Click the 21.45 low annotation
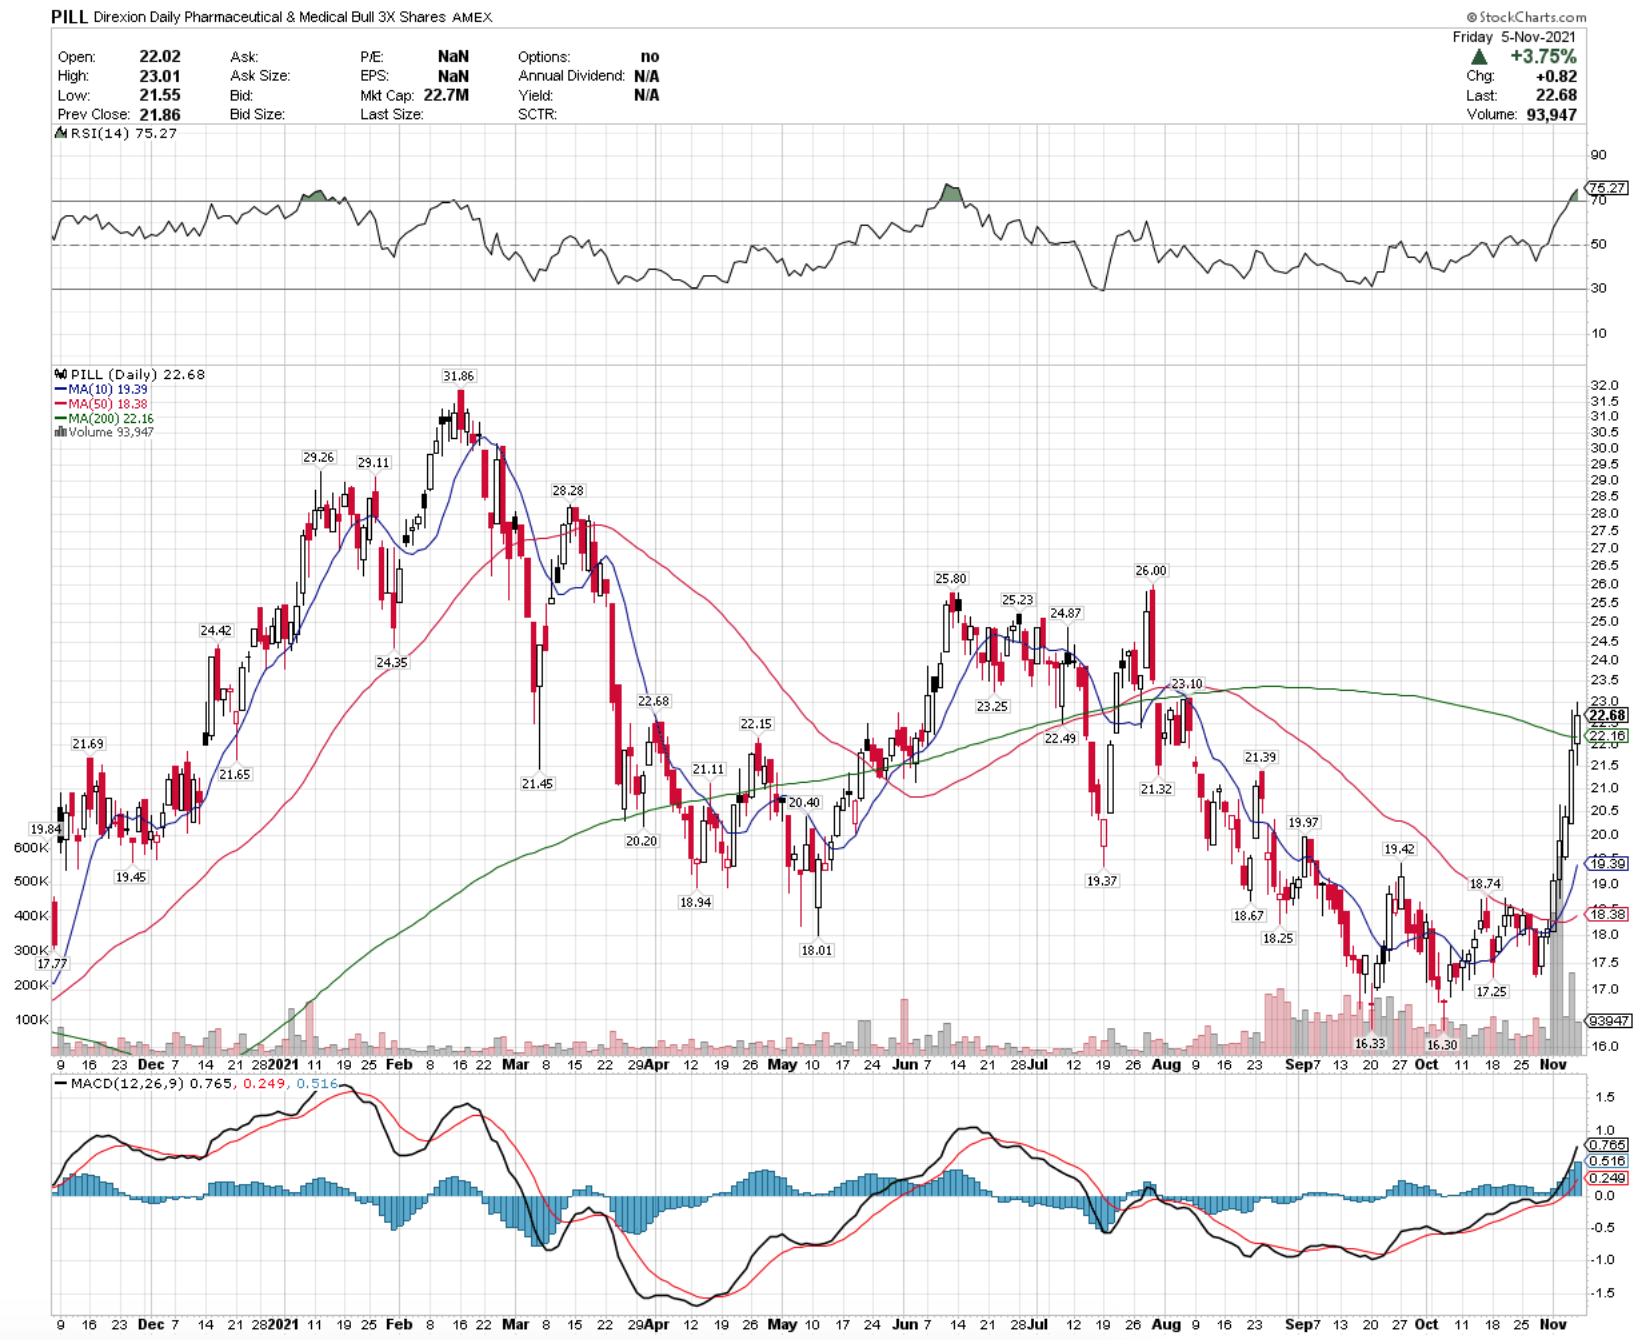1646x1340 pixels. [x=537, y=783]
